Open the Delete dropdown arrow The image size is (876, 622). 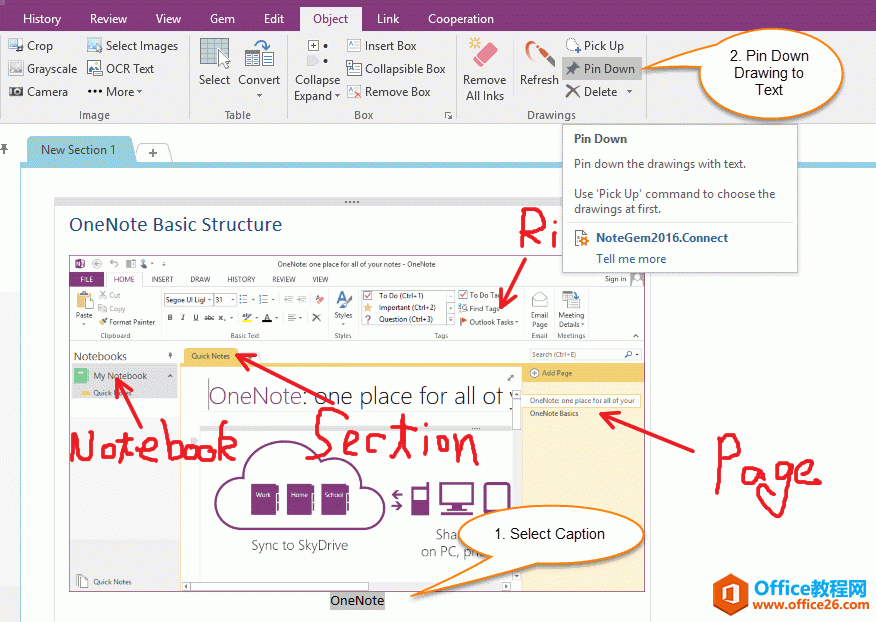pos(630,92)
